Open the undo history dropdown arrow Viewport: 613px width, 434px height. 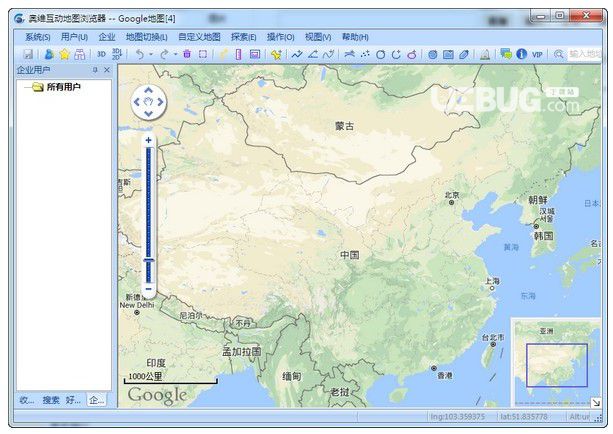(x=151, y=54)
